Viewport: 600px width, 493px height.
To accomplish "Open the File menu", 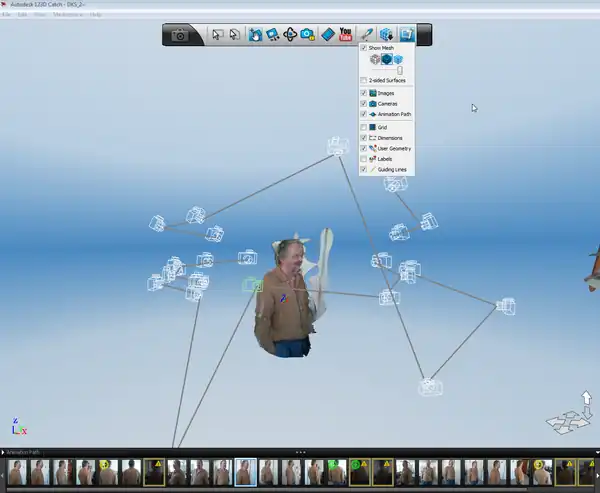I will [7, 15].
